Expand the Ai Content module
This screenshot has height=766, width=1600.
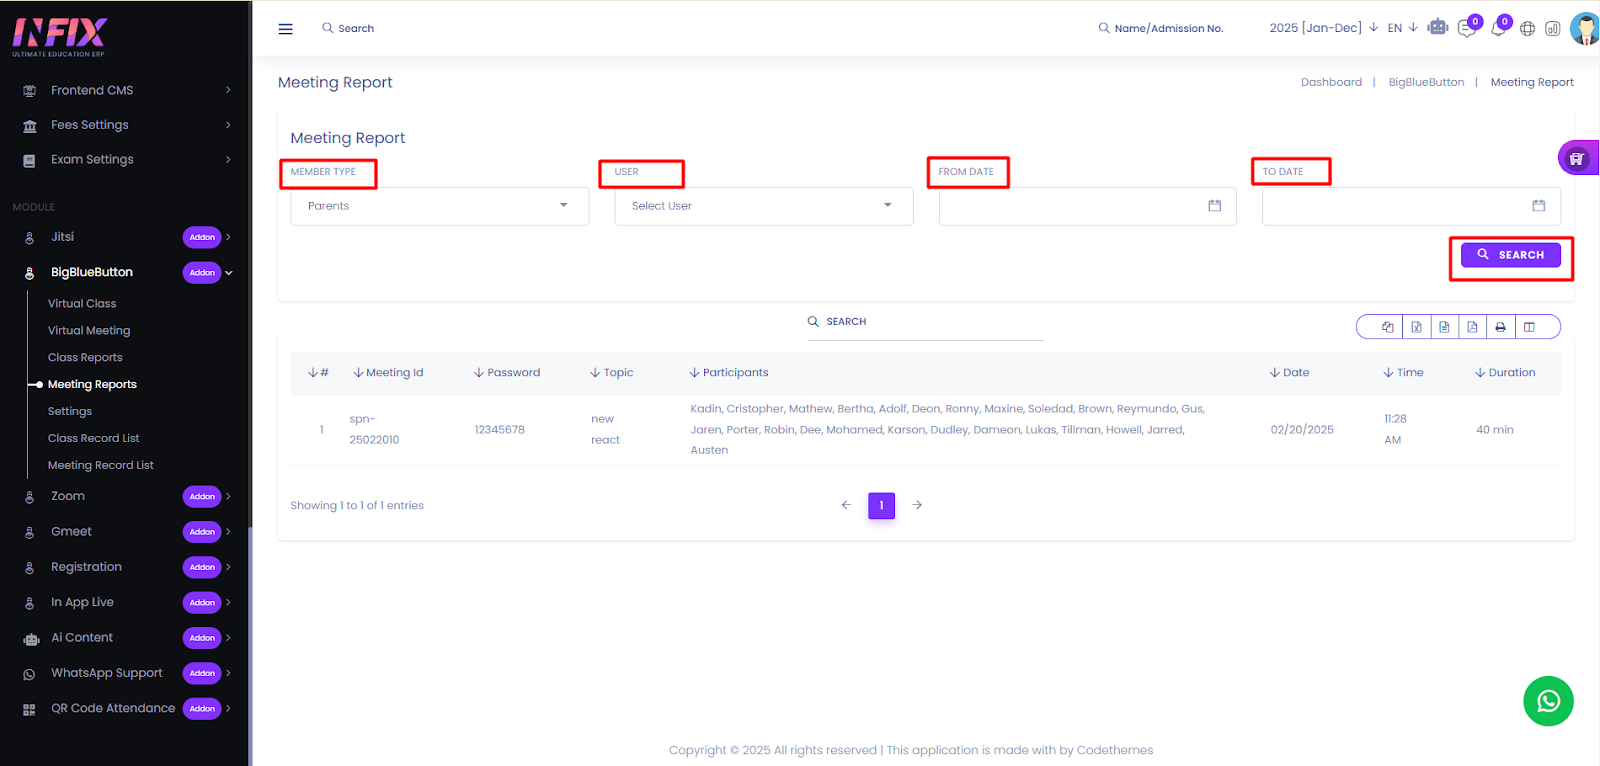tap(228, 638)
